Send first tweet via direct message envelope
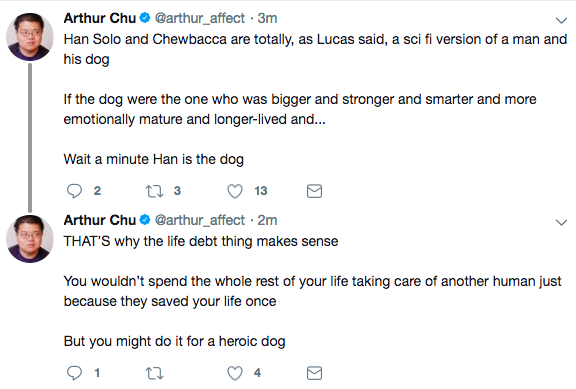This screenshot has width=576, height=389. coord(314,191)
